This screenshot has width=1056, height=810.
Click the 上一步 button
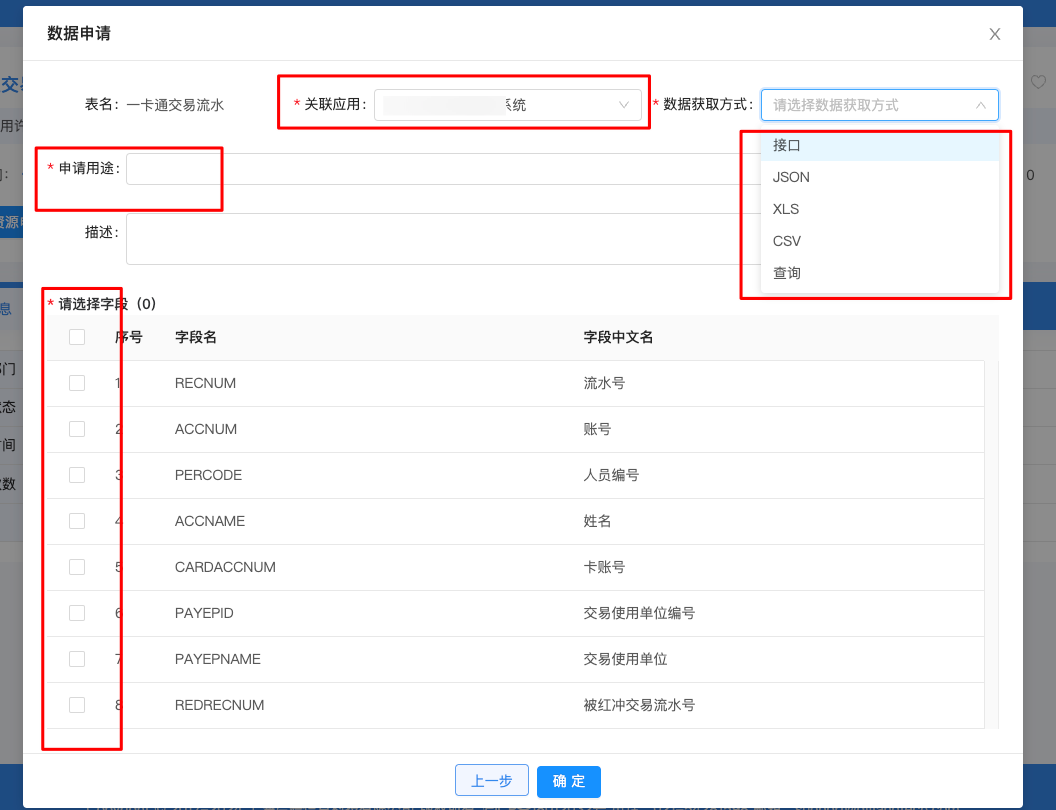coord(491,780)
